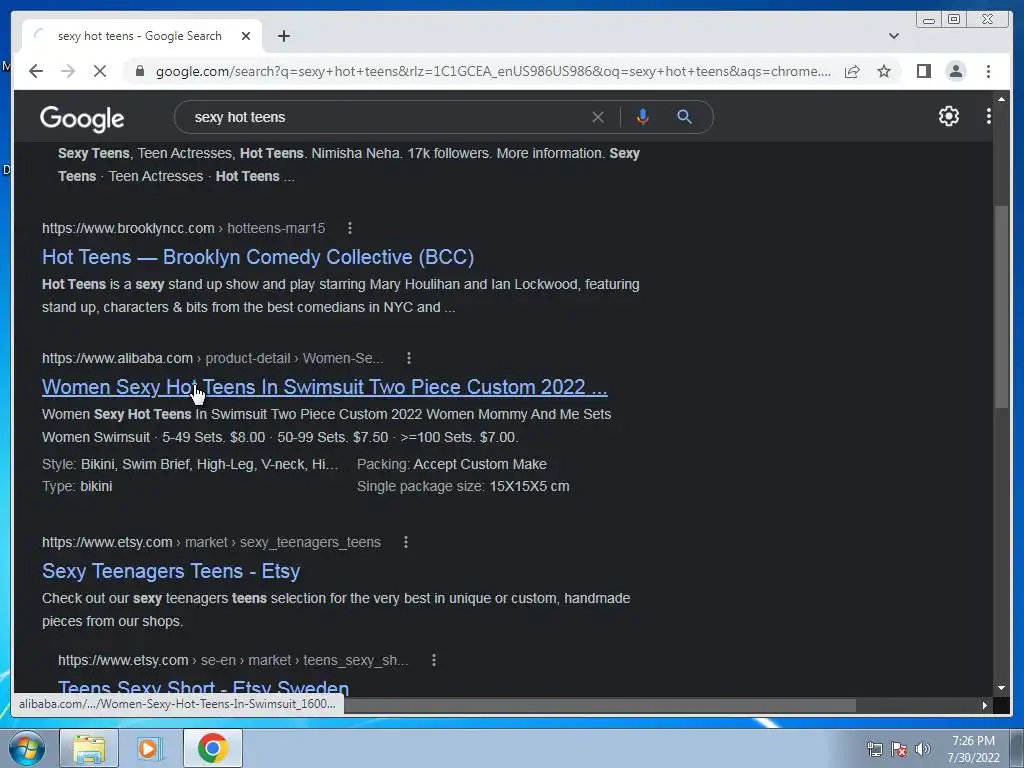Bookmark this page with the star icon
1024x768 pixels.
click(884, 71)
